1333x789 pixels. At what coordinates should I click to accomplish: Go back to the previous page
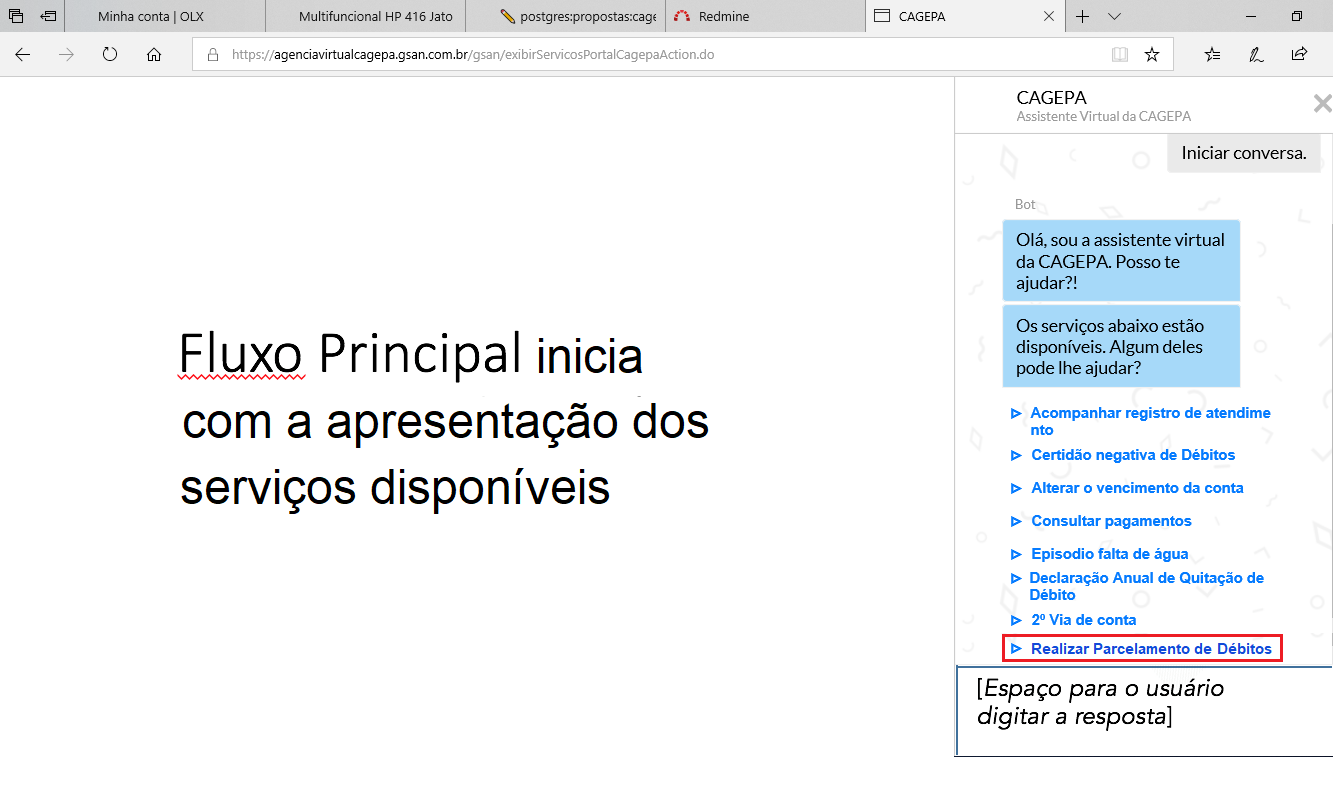(22, 54)
